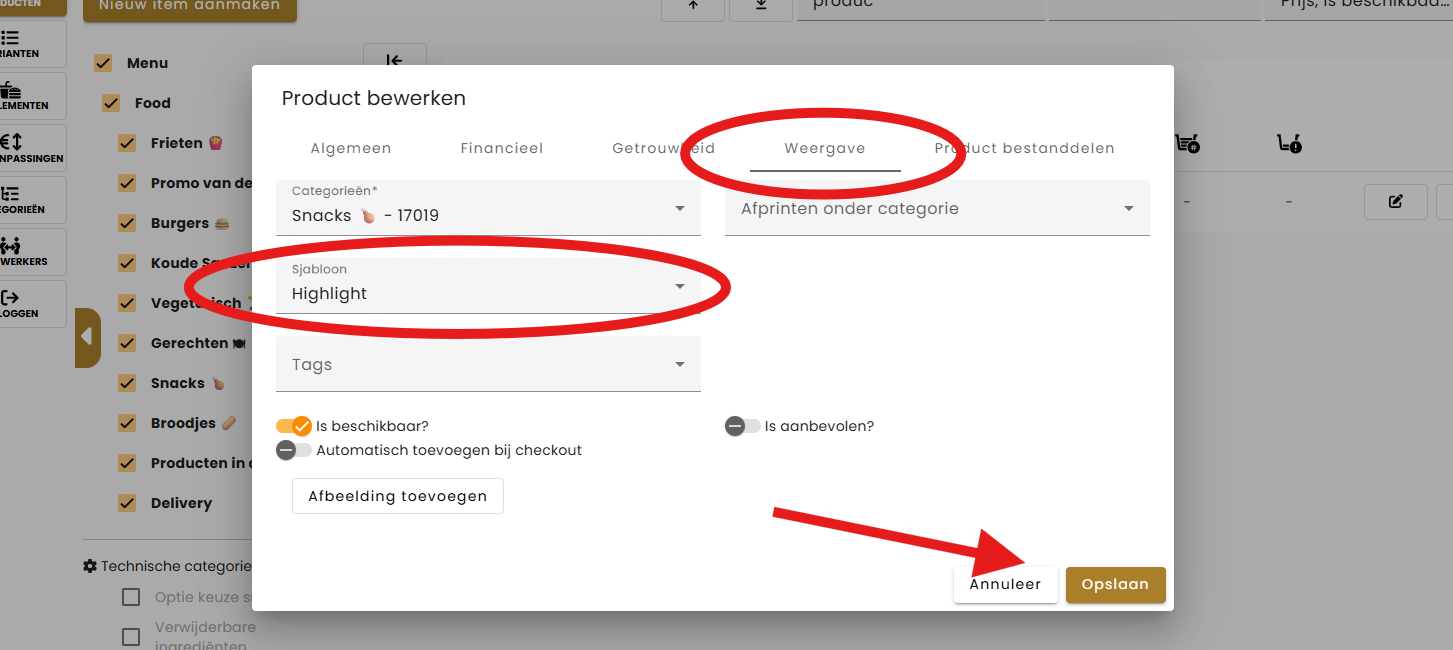The height and width of the screenshot is (650, 1453).
Task: Click the Uitloggen logout icon
Action: 20,304
